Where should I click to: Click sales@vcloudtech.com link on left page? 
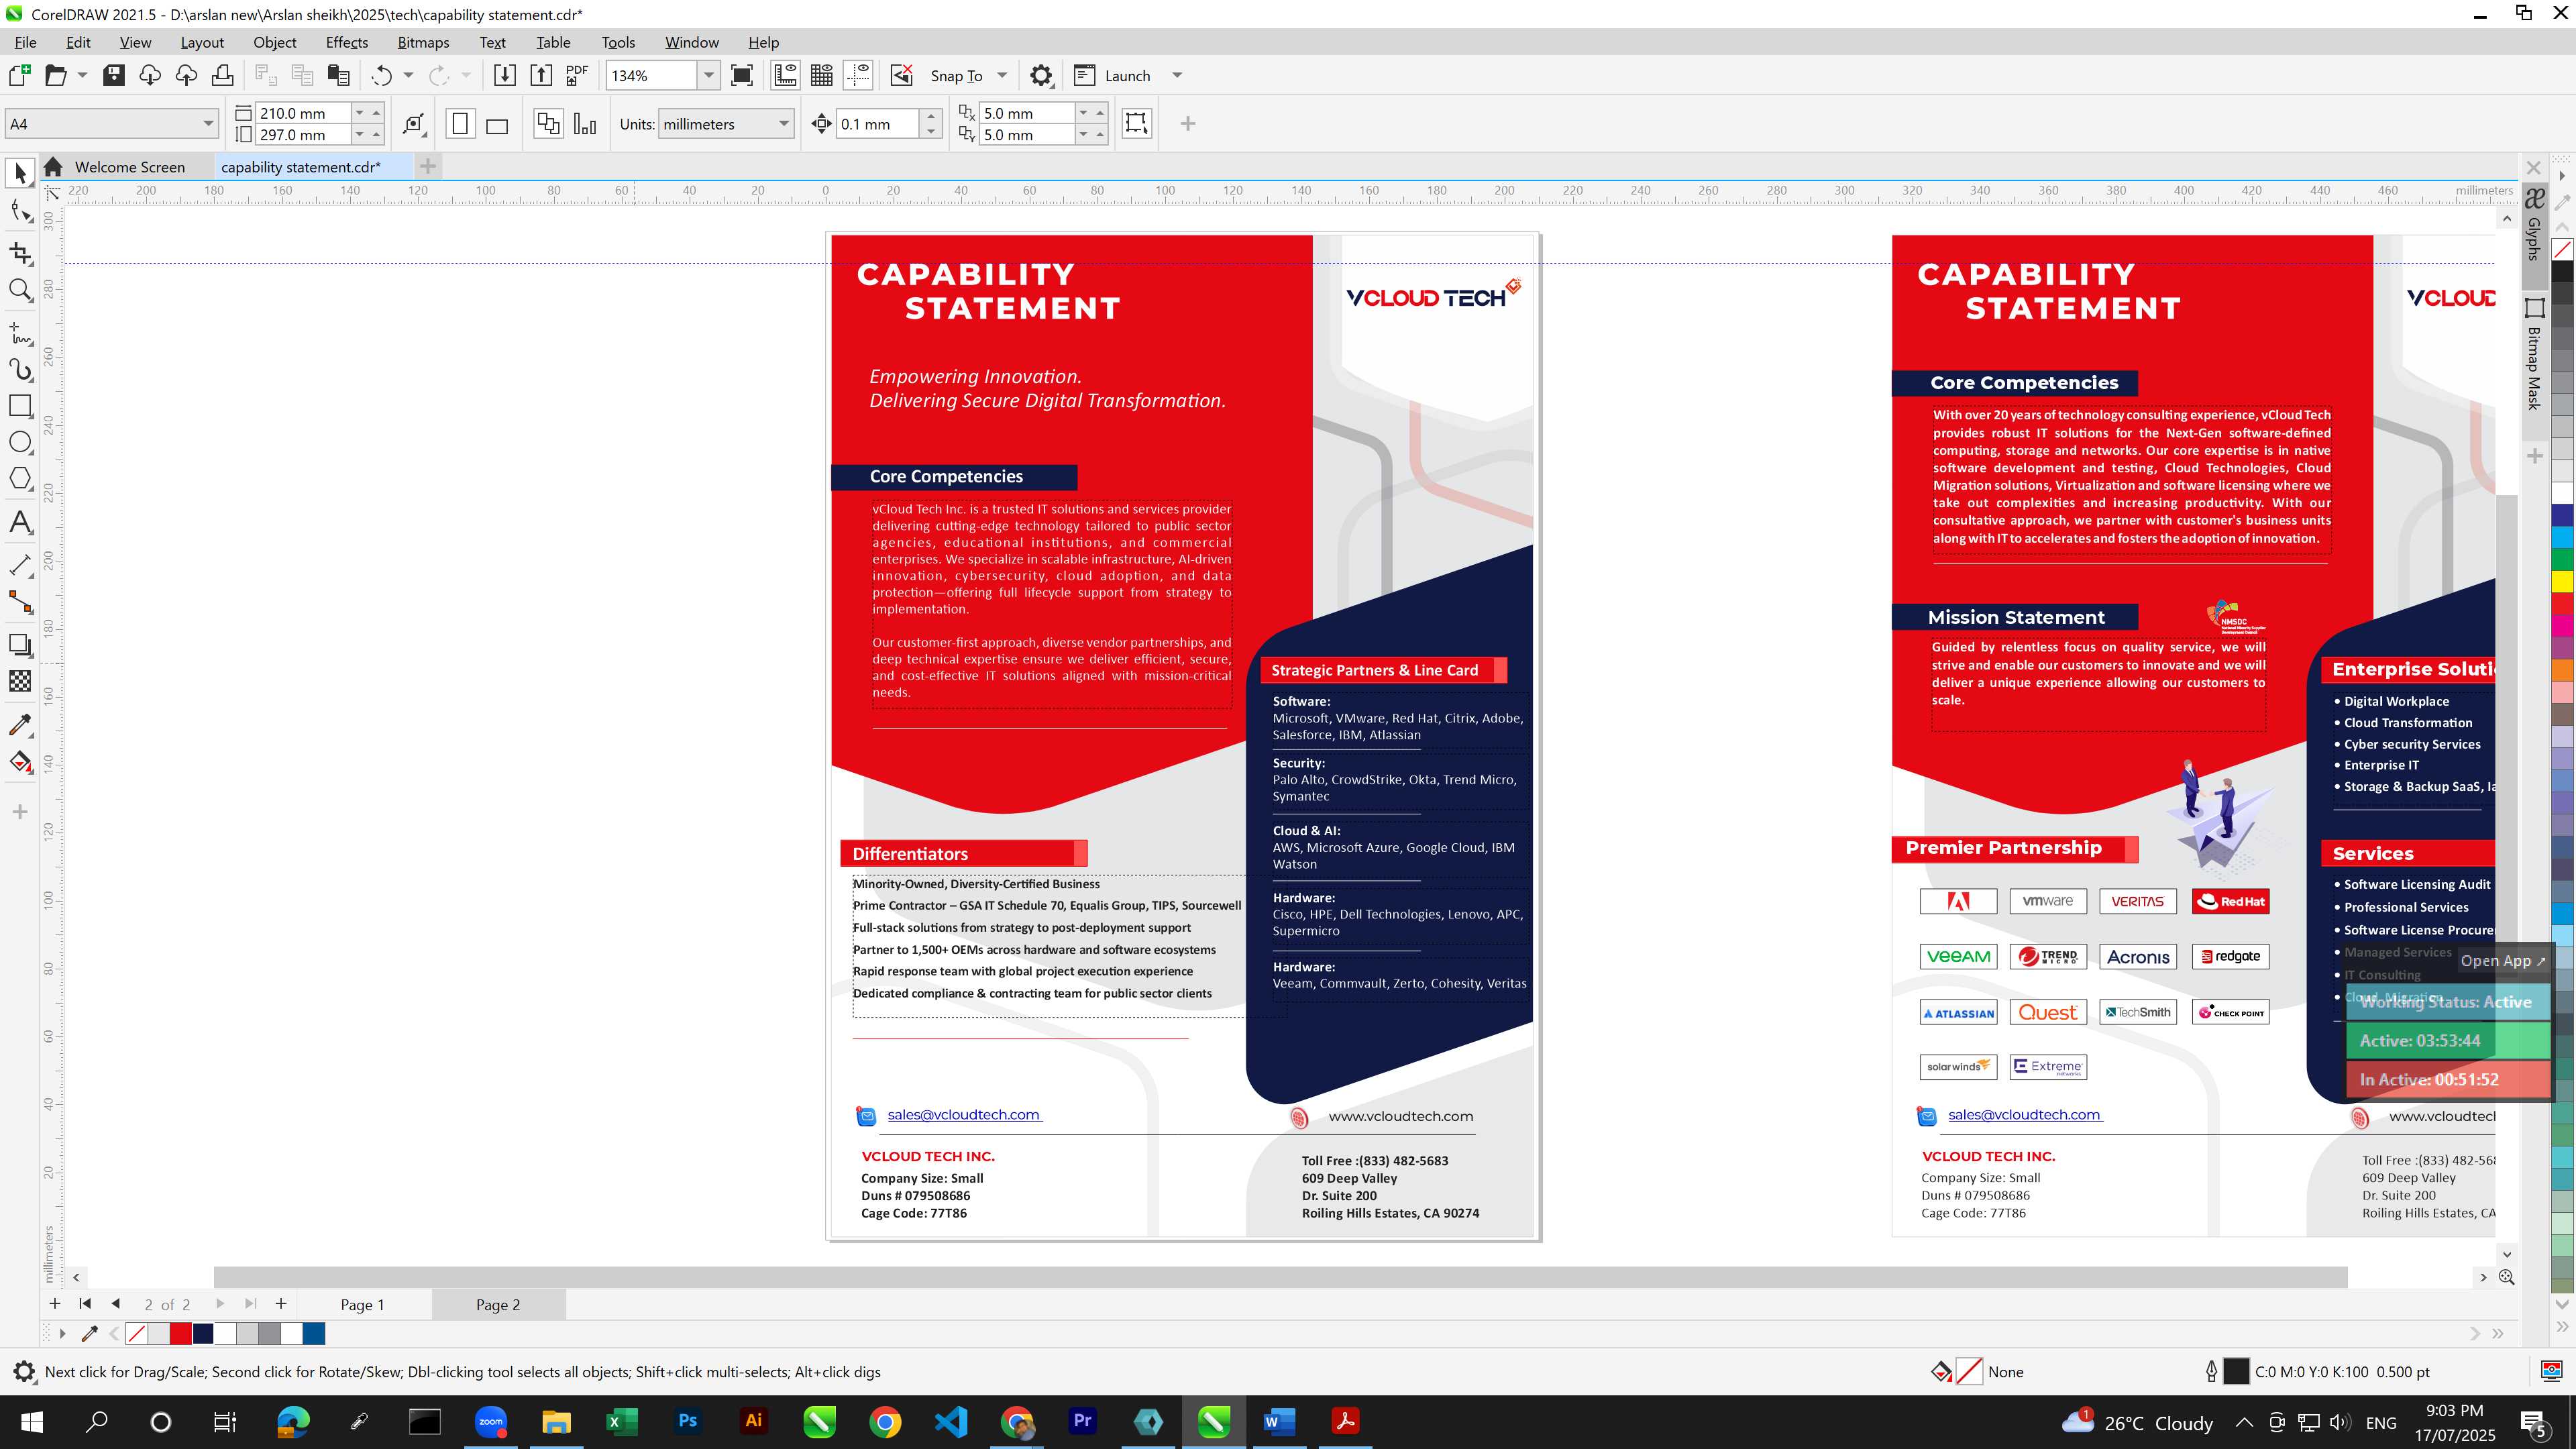point(964,1115)
